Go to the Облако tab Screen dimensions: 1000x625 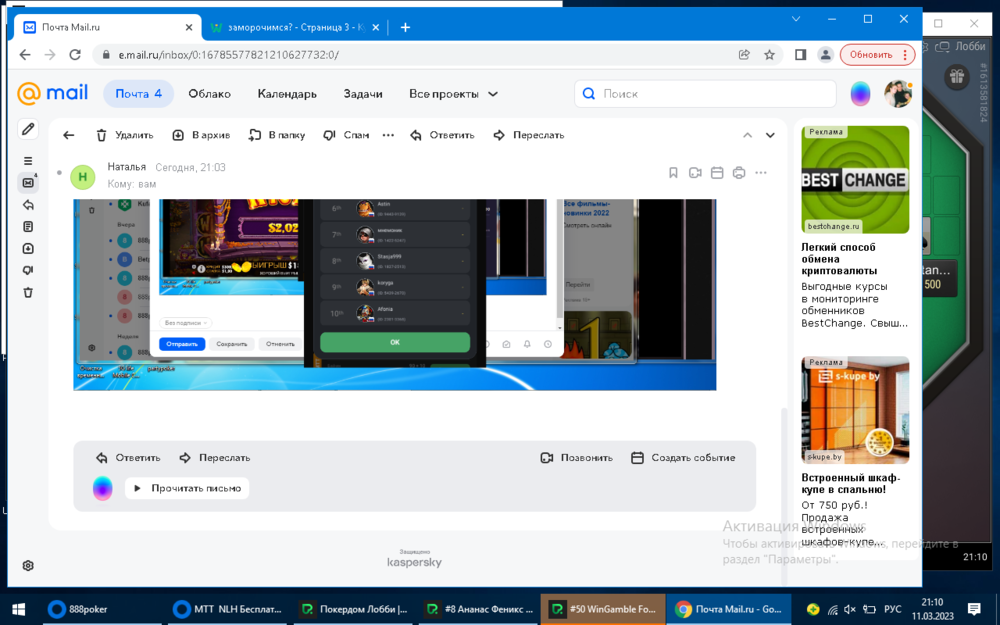(209, 94)
